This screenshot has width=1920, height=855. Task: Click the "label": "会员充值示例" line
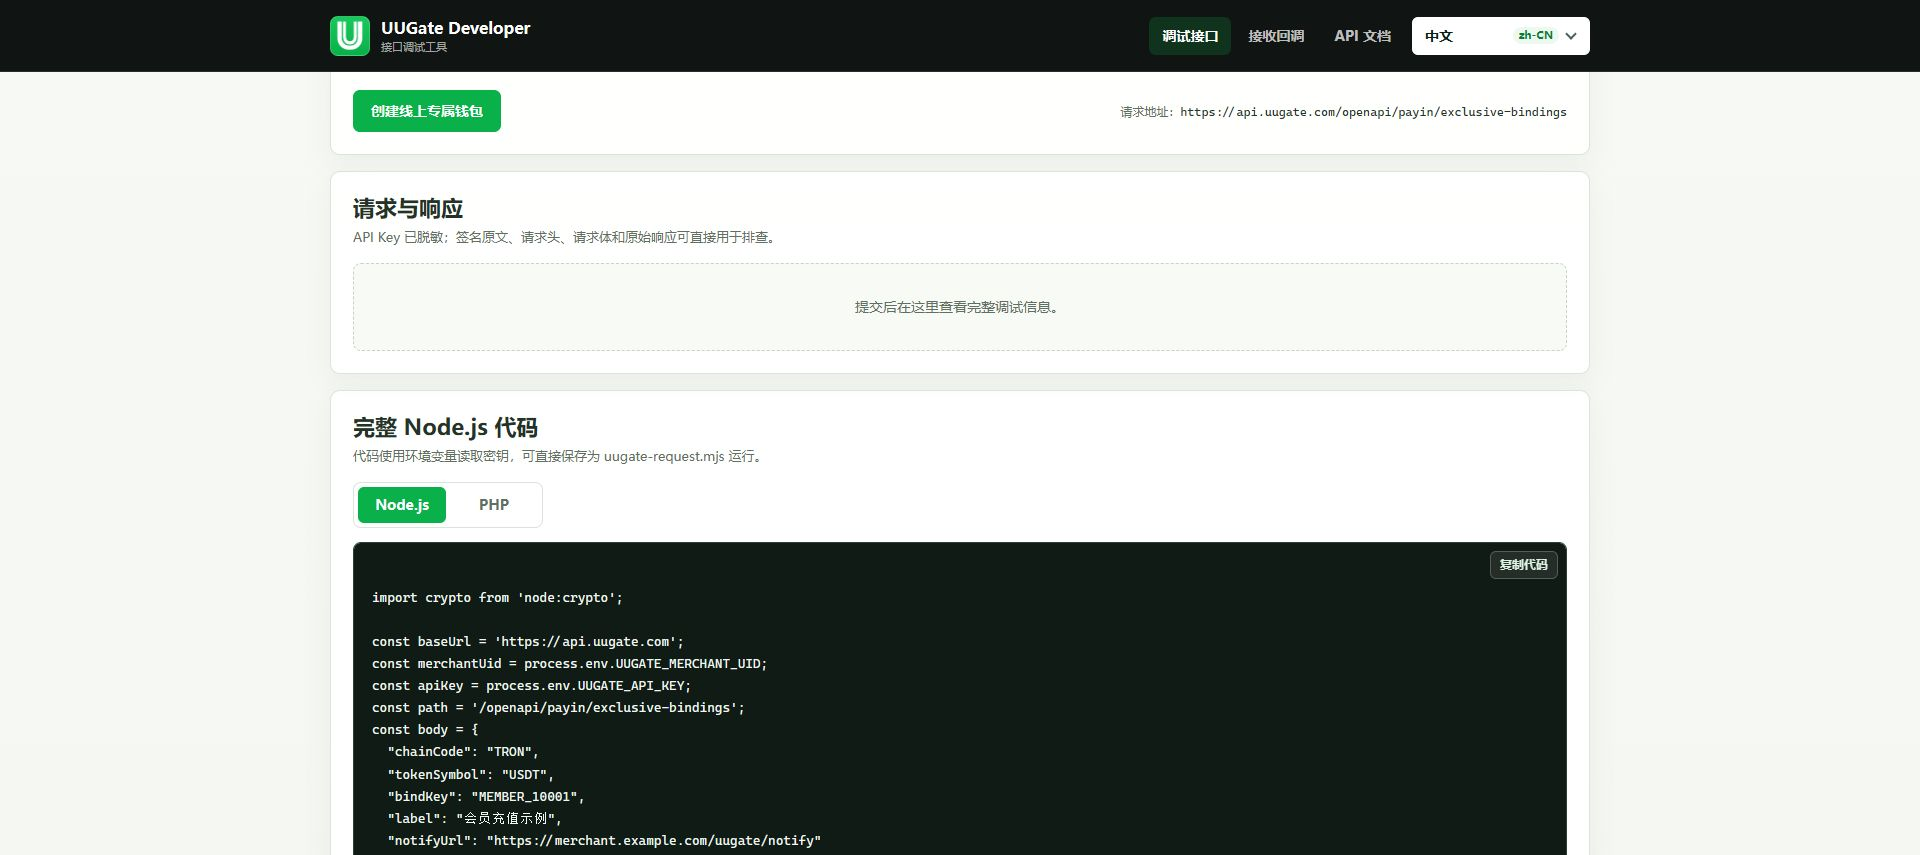click(x=474, y=819)
